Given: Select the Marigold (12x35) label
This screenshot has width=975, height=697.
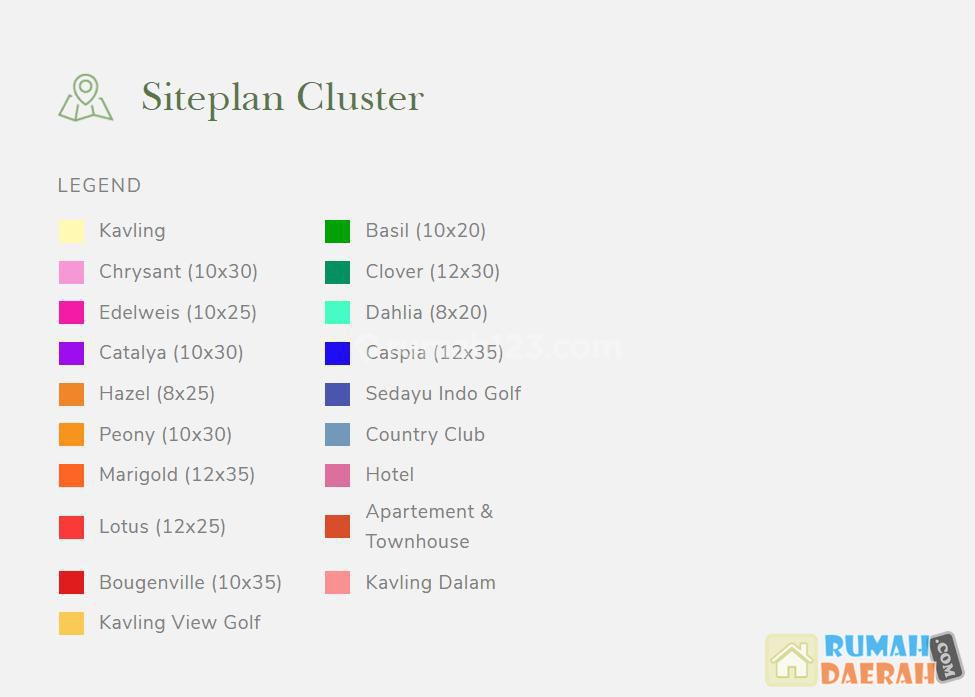Looking at the screenshot, I should (177, 475).
